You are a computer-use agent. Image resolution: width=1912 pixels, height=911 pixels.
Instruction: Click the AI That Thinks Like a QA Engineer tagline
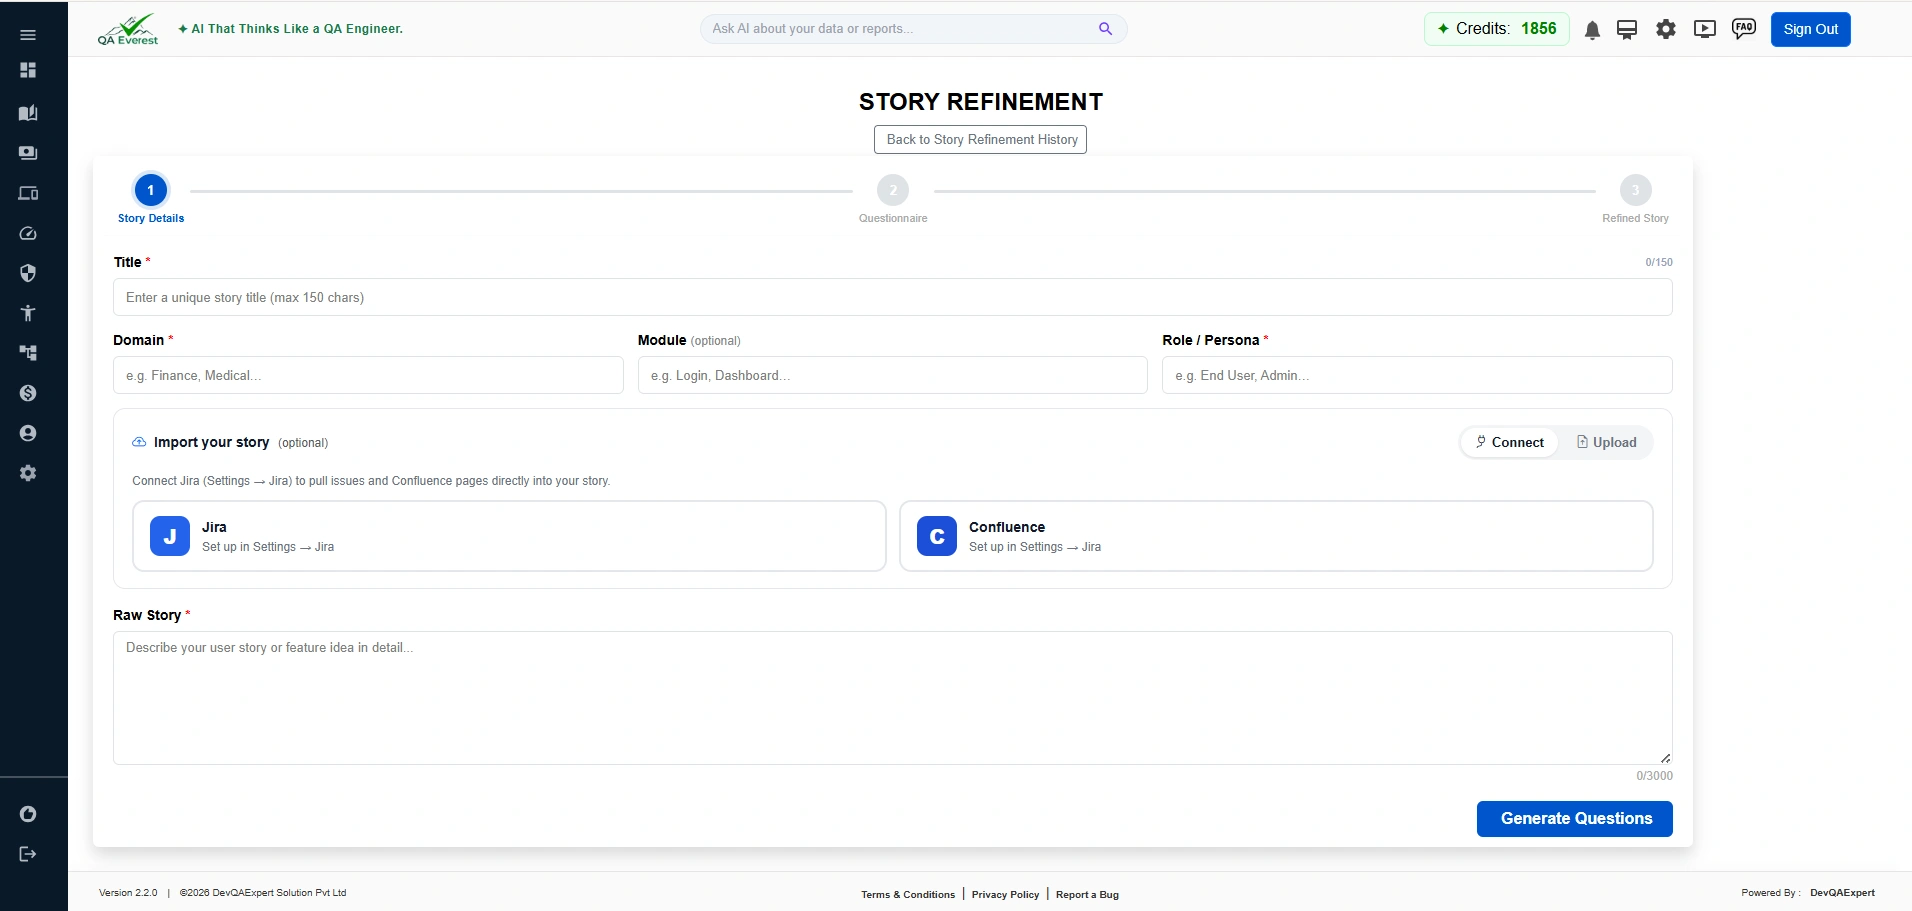(x=290, y=29)
